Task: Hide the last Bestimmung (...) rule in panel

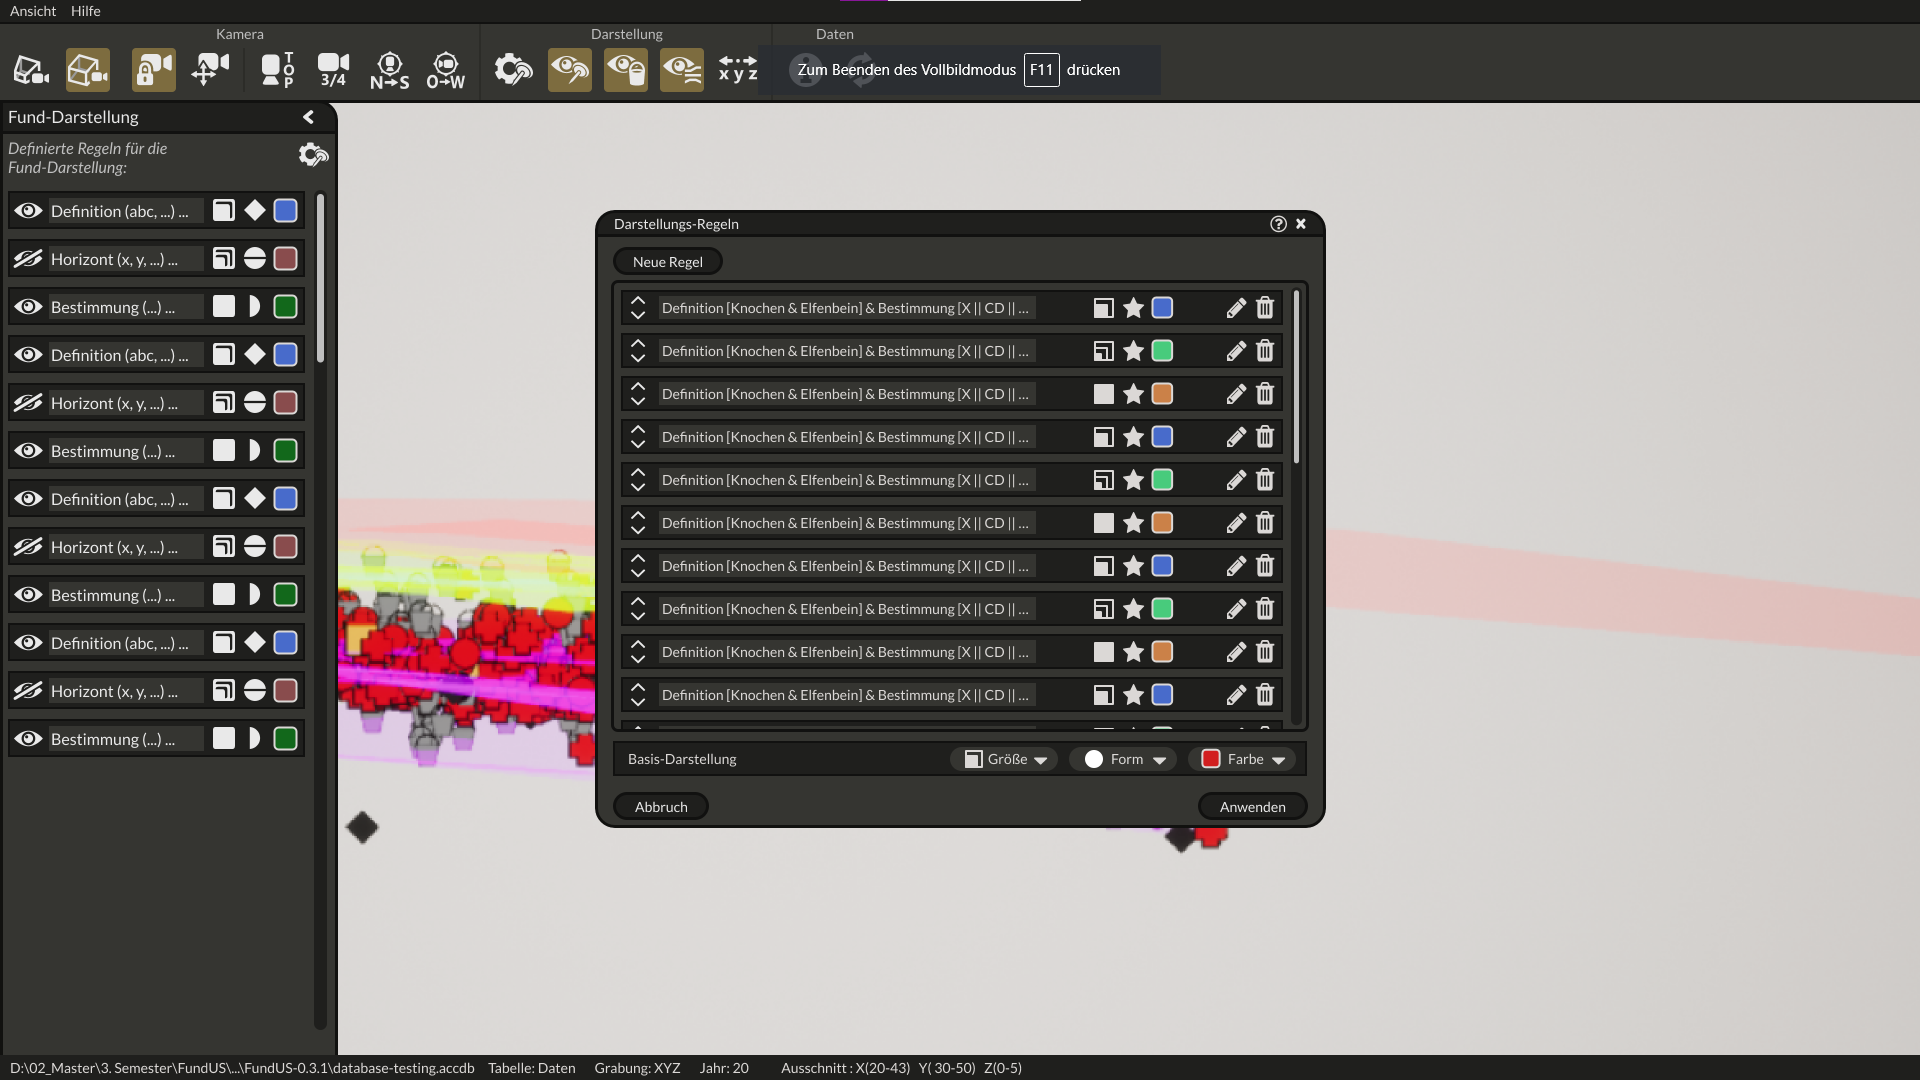Action: click(x=28, y=739)
